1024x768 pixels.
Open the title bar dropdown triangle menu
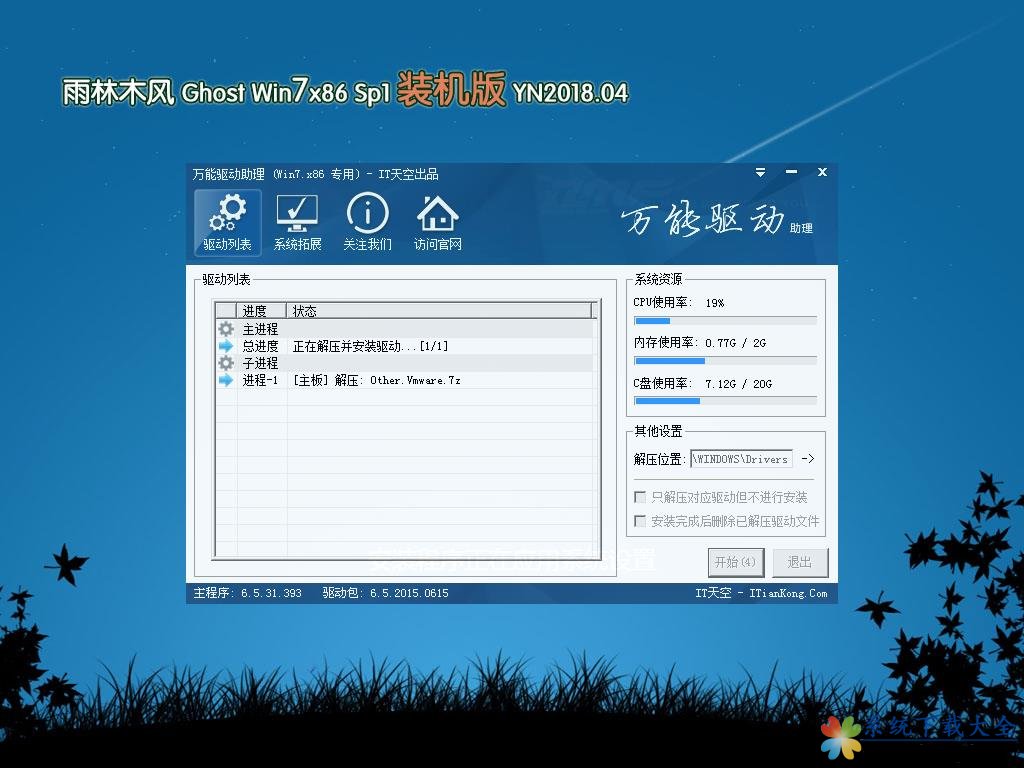(762, 173)
